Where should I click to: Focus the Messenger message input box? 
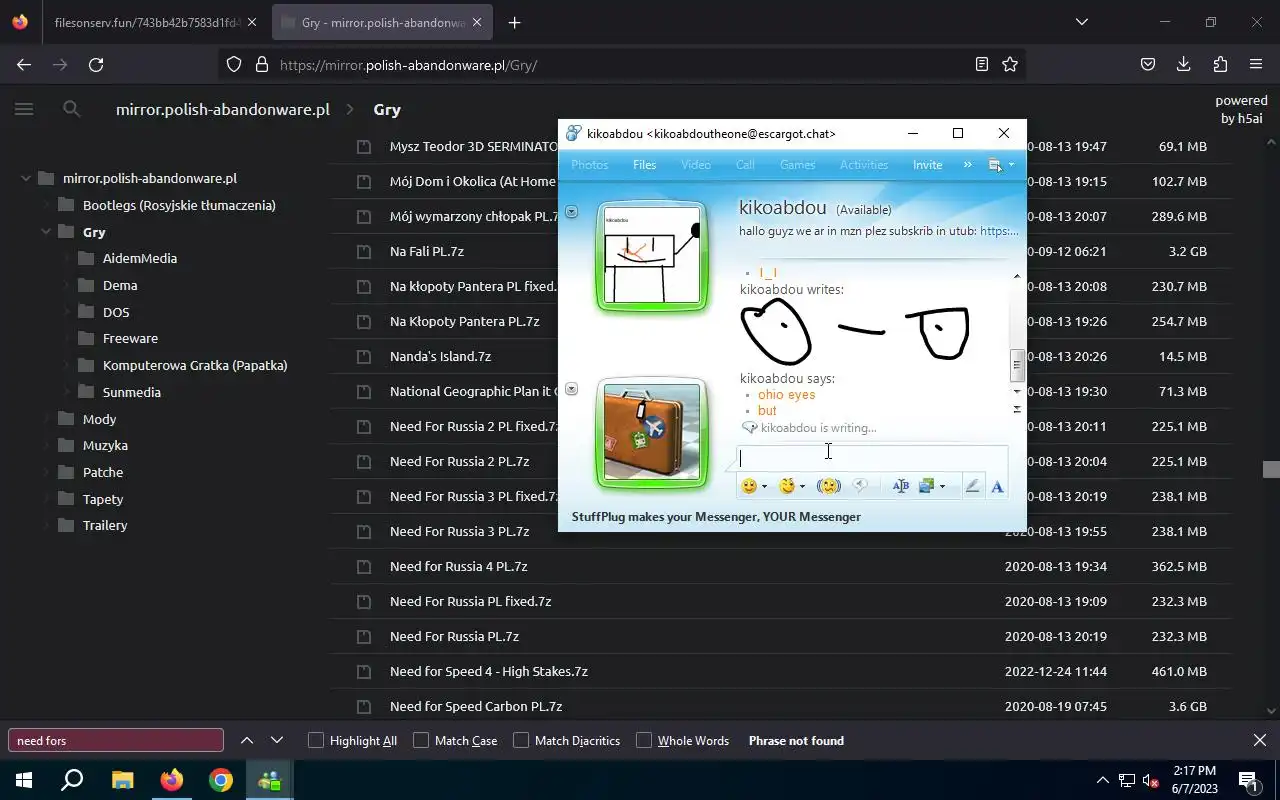[x=872, y=457]
